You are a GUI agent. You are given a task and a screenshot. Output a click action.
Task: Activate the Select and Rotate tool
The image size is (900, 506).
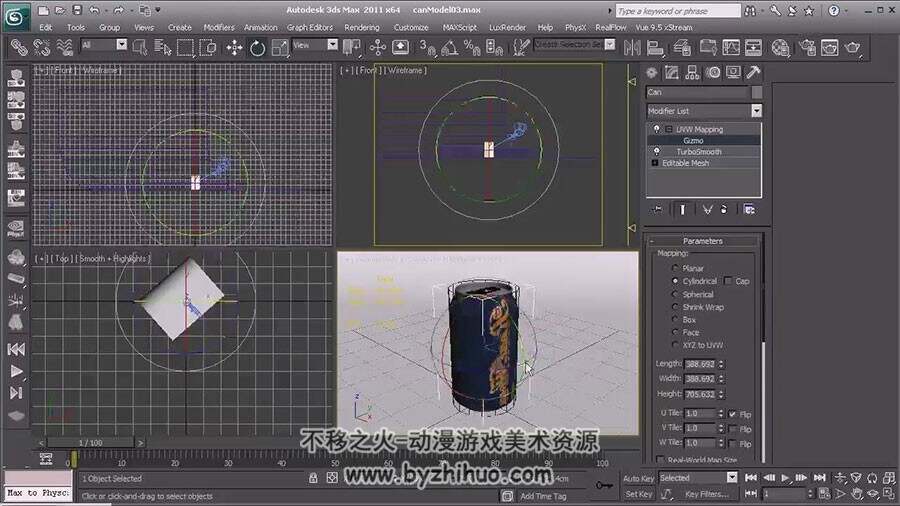coord(257,48)
